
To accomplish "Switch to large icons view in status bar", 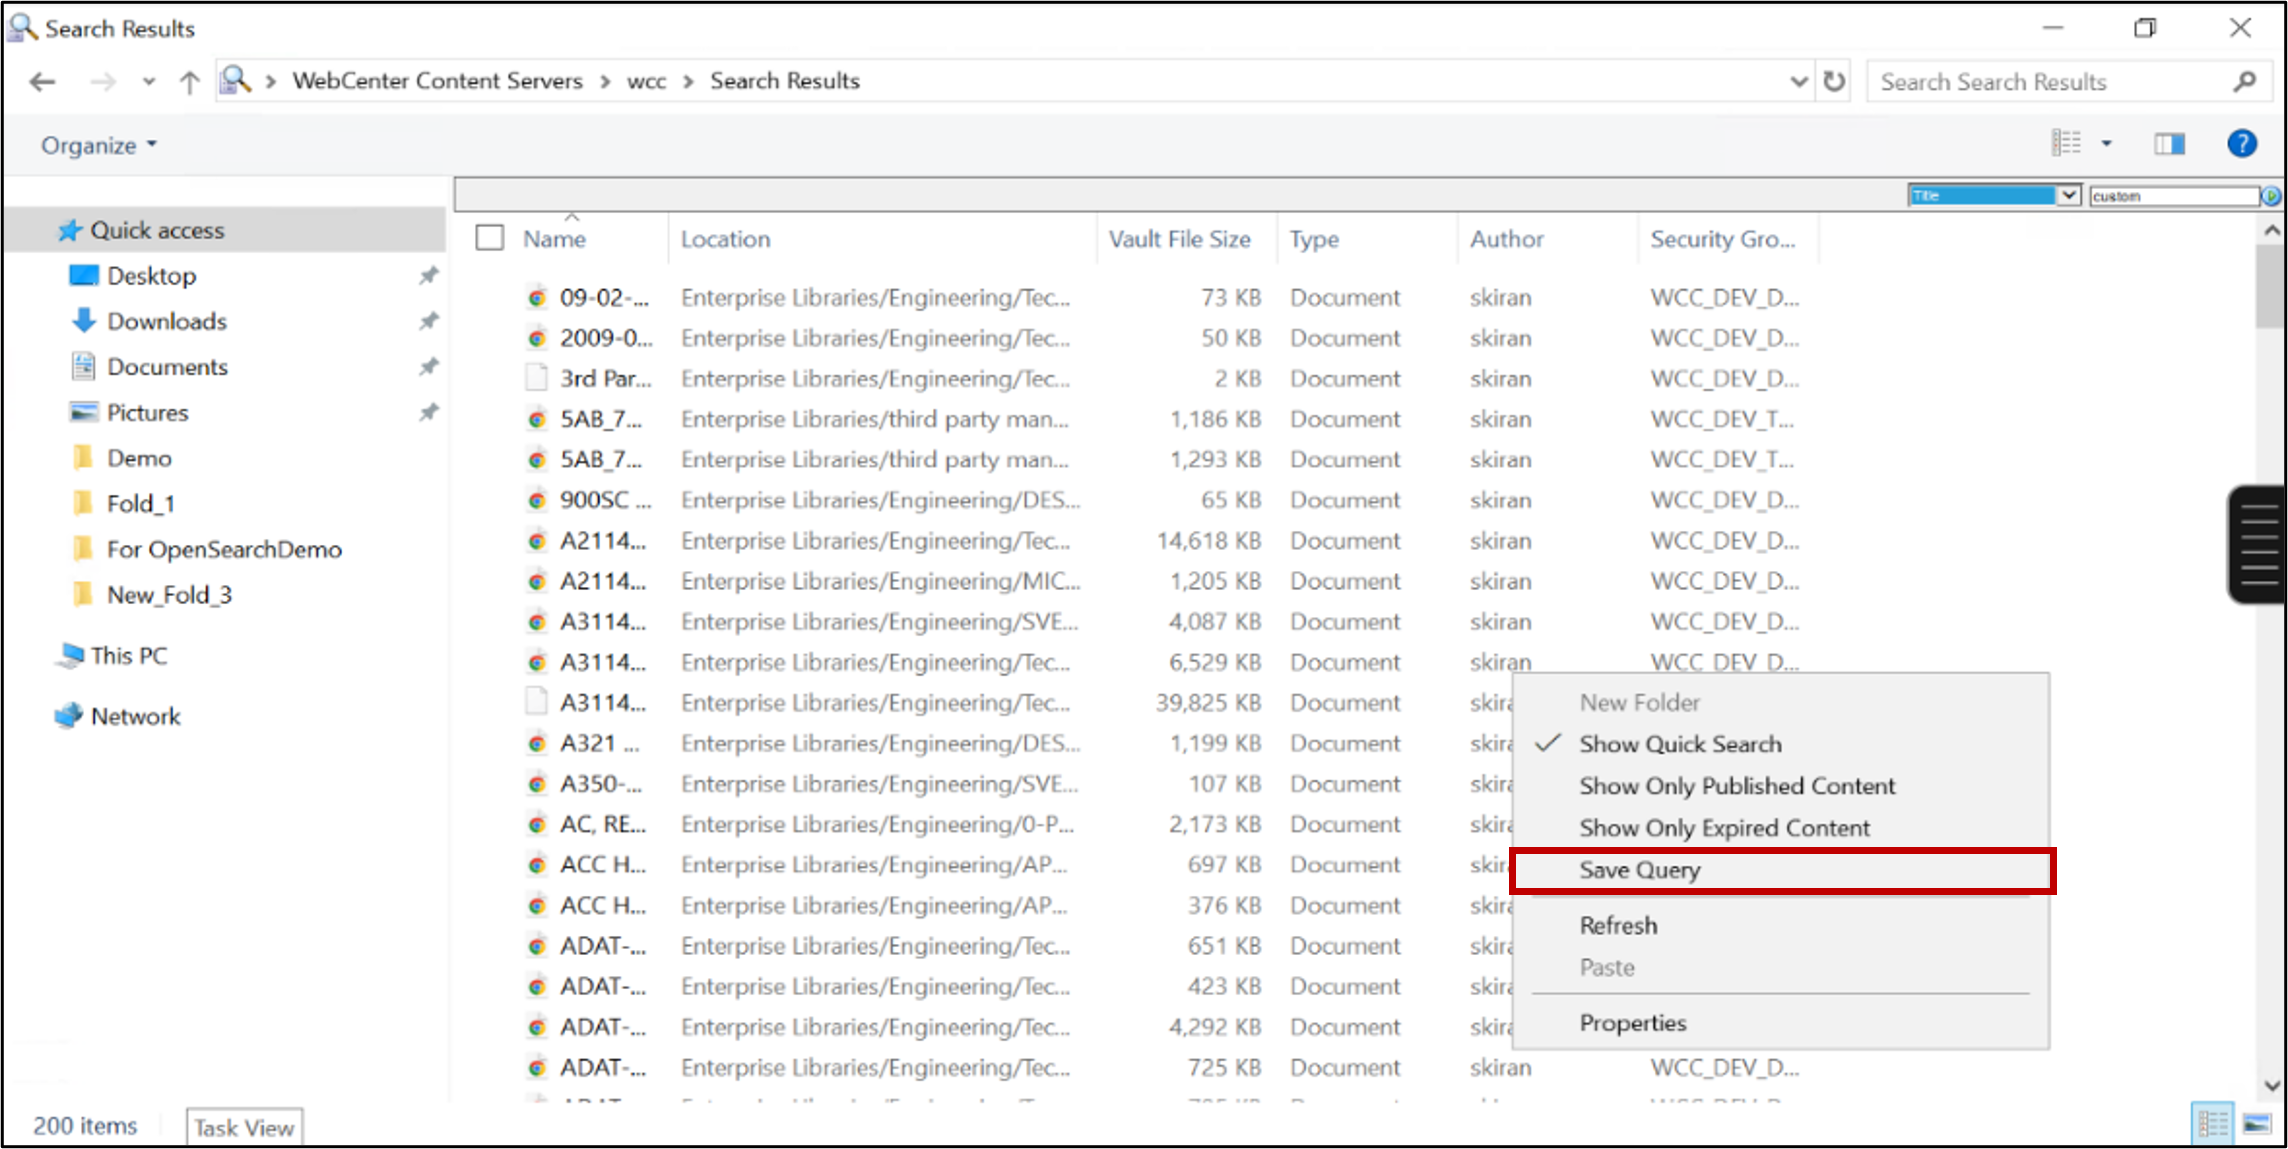I will pyautogui.click(x=2257, y=1124).
